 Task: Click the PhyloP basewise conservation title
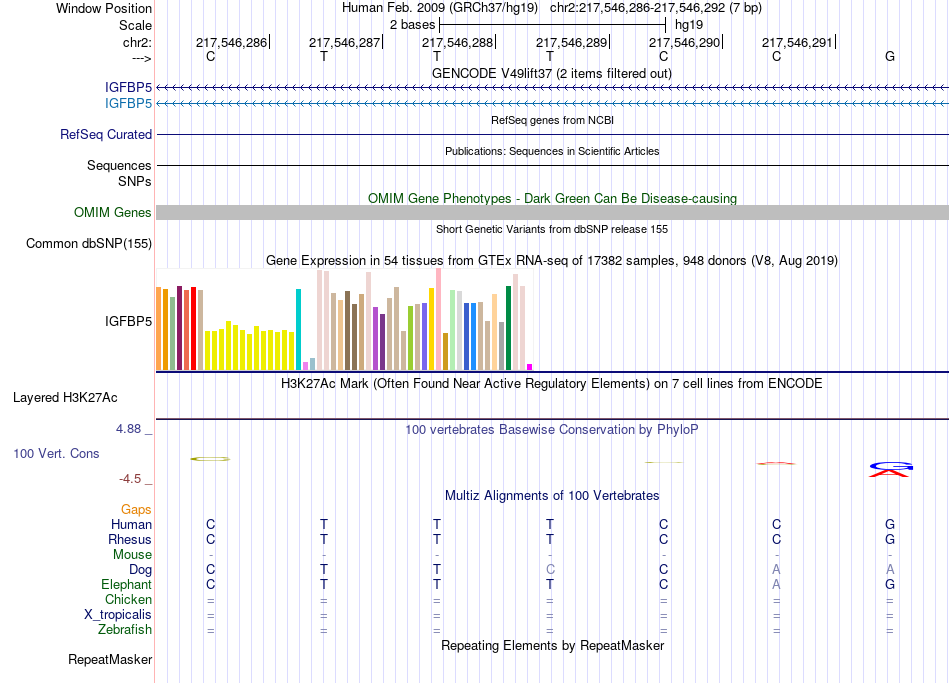click(x=551, y=430)
